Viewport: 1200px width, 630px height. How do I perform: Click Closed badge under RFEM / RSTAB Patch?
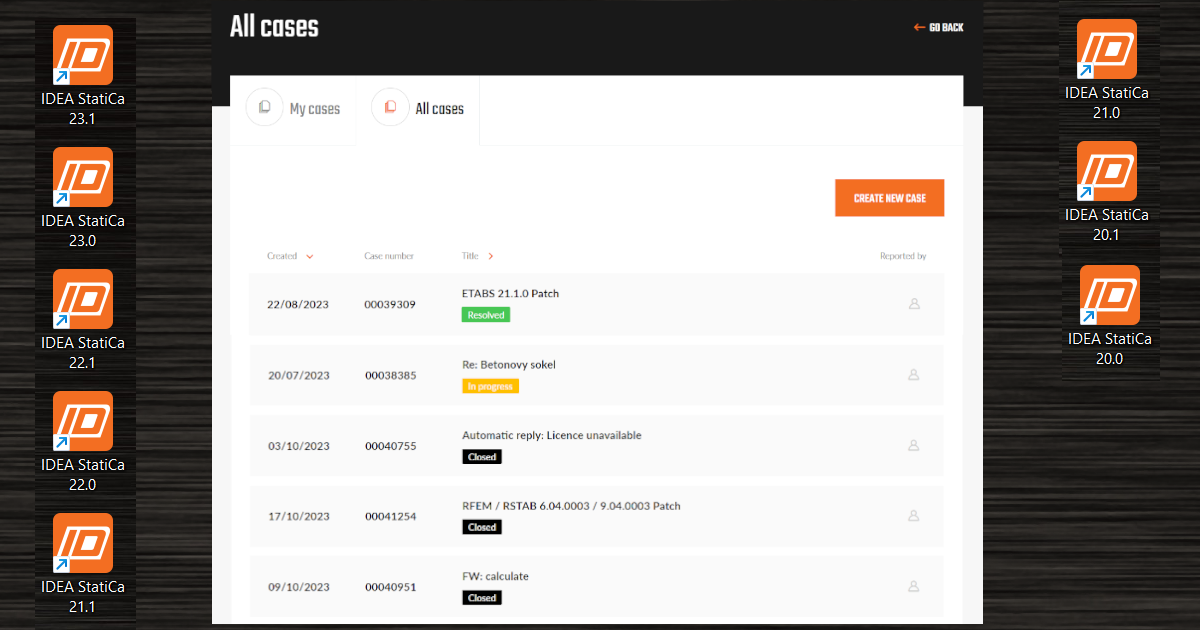point(481,527)
